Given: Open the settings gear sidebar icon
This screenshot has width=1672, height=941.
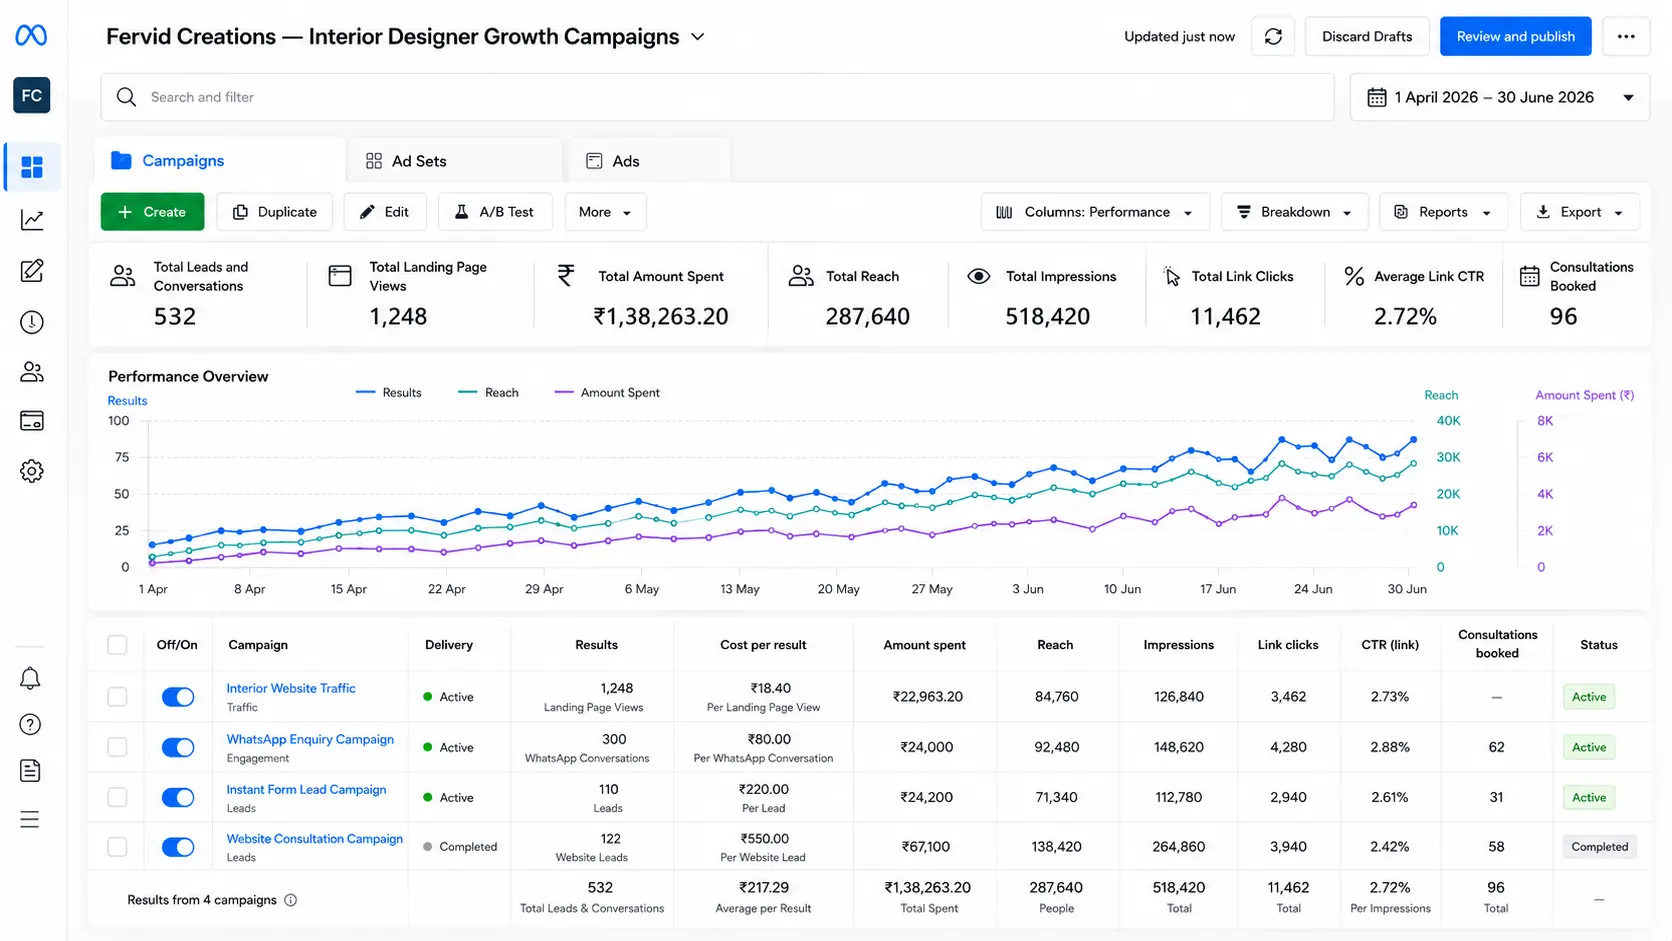Looking at the screenshot, I should [x=32, y=471].
